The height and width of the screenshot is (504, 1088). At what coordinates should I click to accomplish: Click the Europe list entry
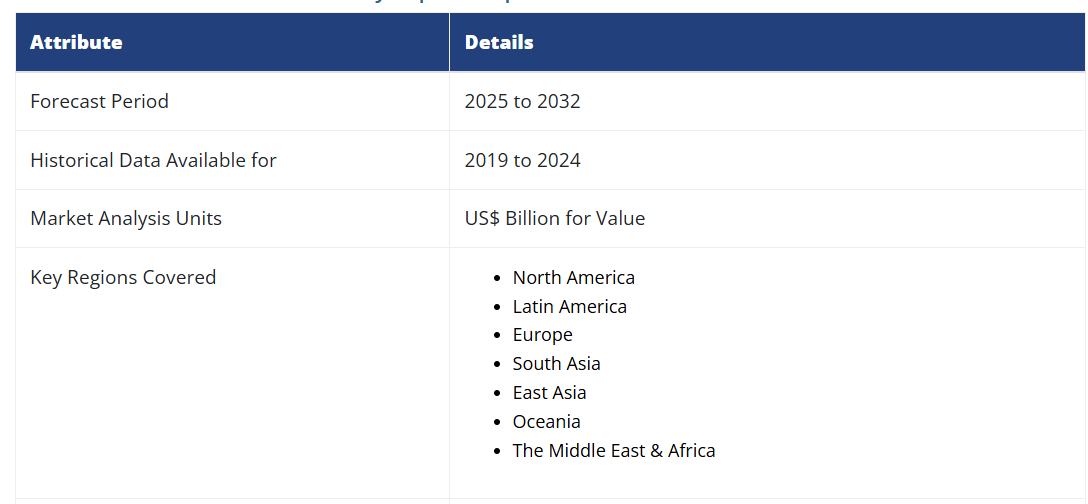[x=542, y=335]
